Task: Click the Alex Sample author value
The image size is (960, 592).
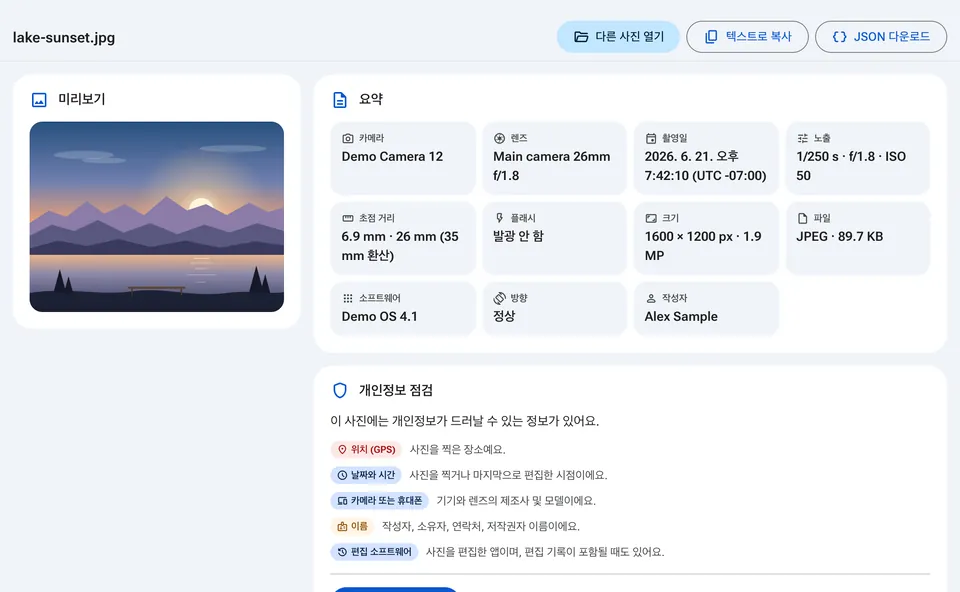Action: click(681, 317)
